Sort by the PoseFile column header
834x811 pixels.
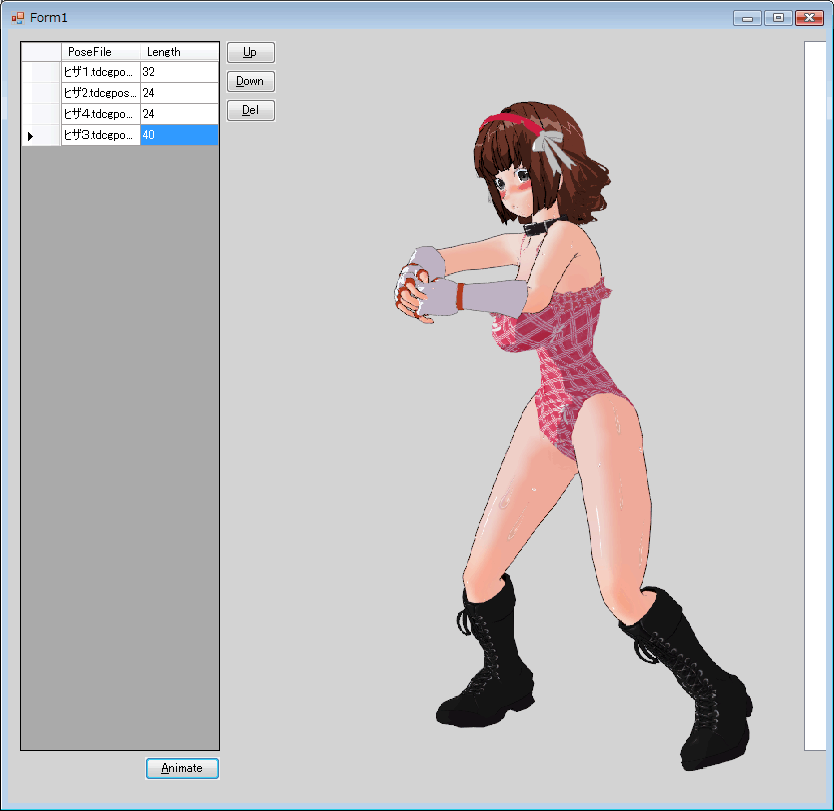[x=100, y=52]
